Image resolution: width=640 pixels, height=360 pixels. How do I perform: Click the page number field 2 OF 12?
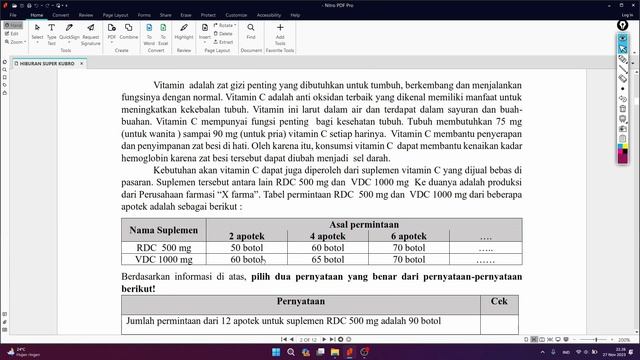(308, 340)
